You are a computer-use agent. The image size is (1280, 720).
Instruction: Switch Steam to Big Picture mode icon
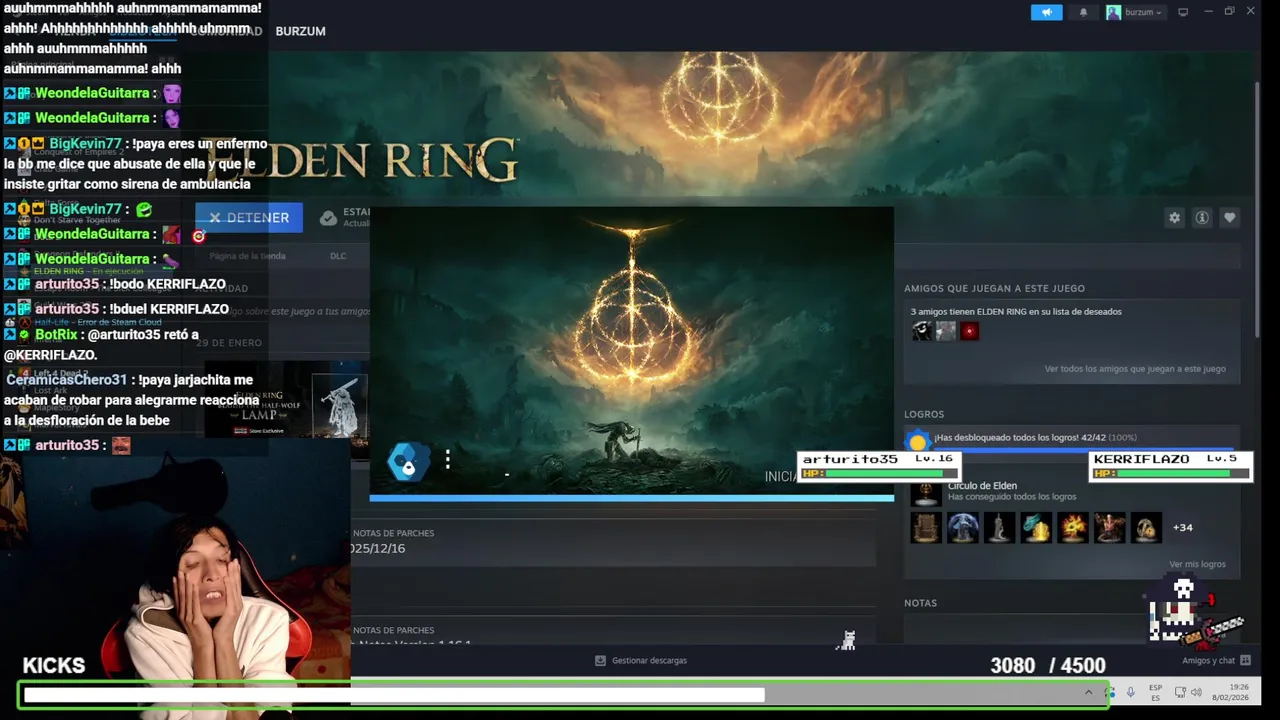1183,12
